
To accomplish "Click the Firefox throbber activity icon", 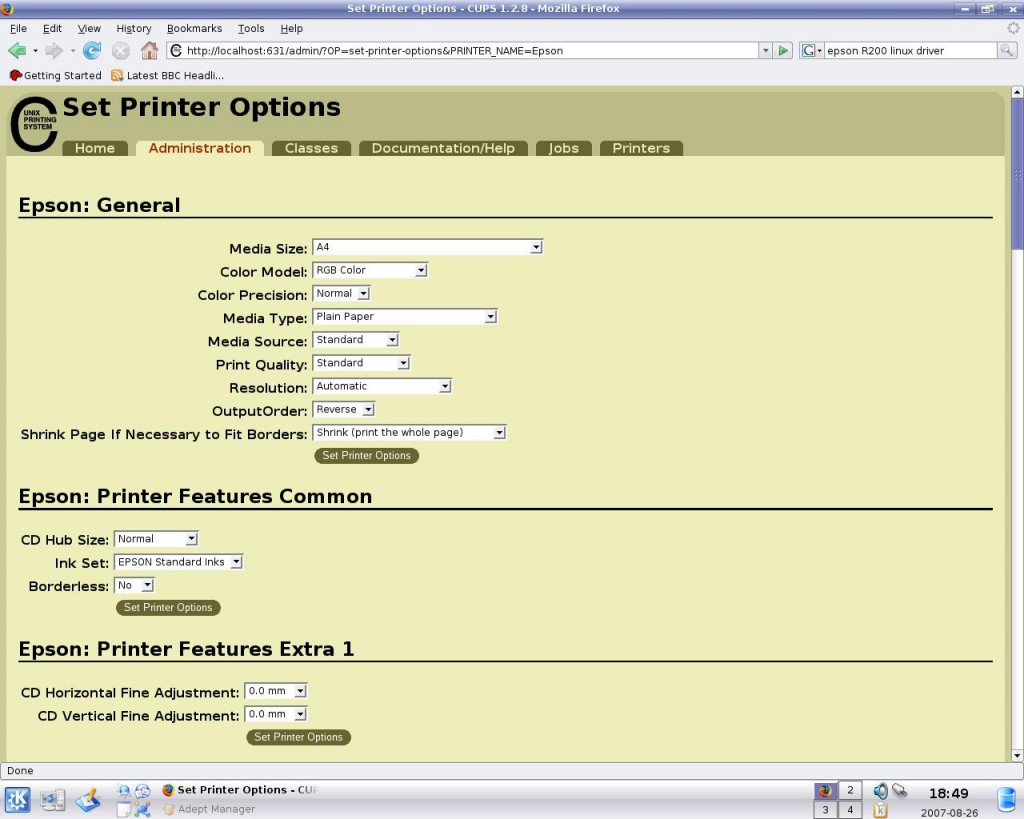I will click(x=1013, y=28).
